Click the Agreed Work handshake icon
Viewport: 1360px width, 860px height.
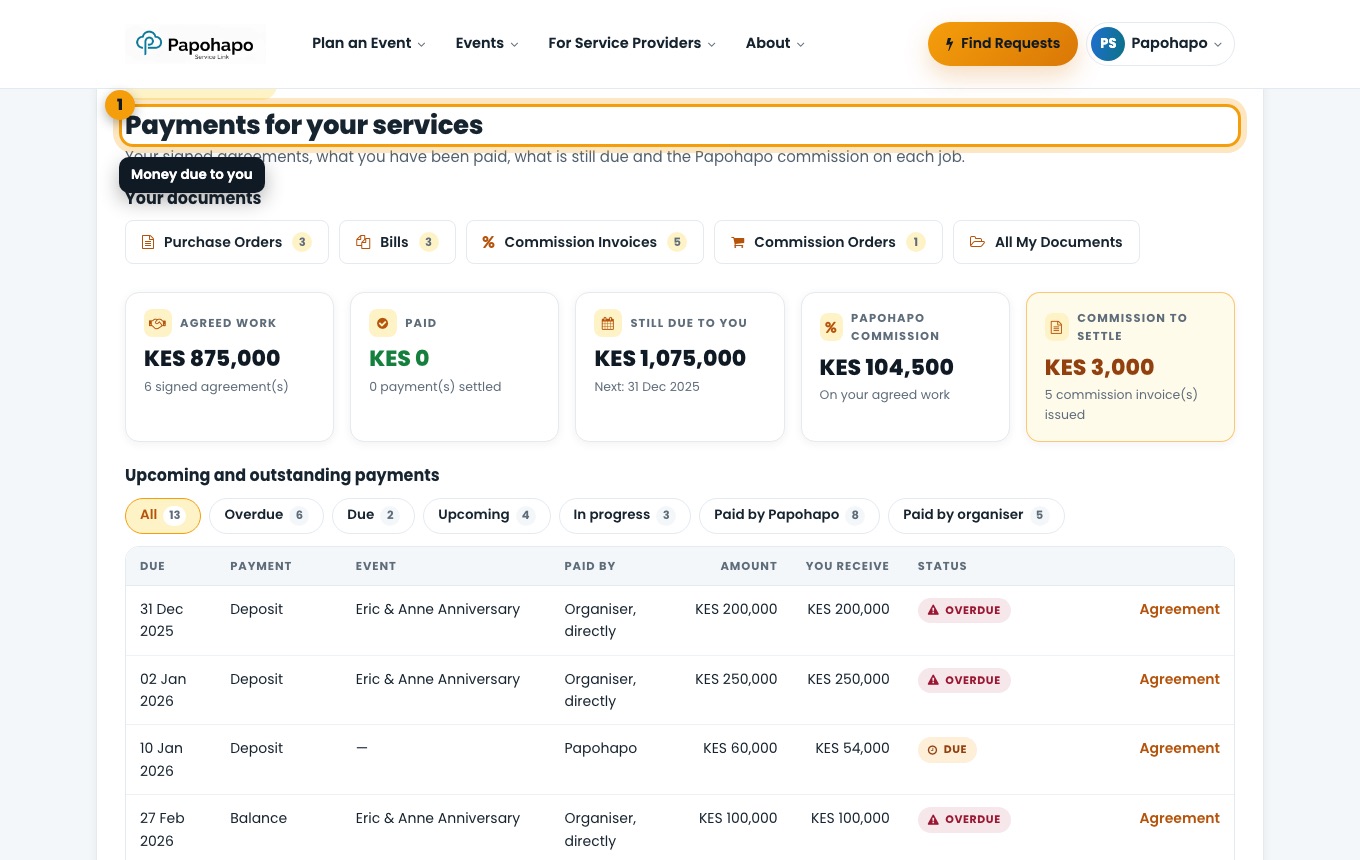pyautogui.click(x=158, y=323)
